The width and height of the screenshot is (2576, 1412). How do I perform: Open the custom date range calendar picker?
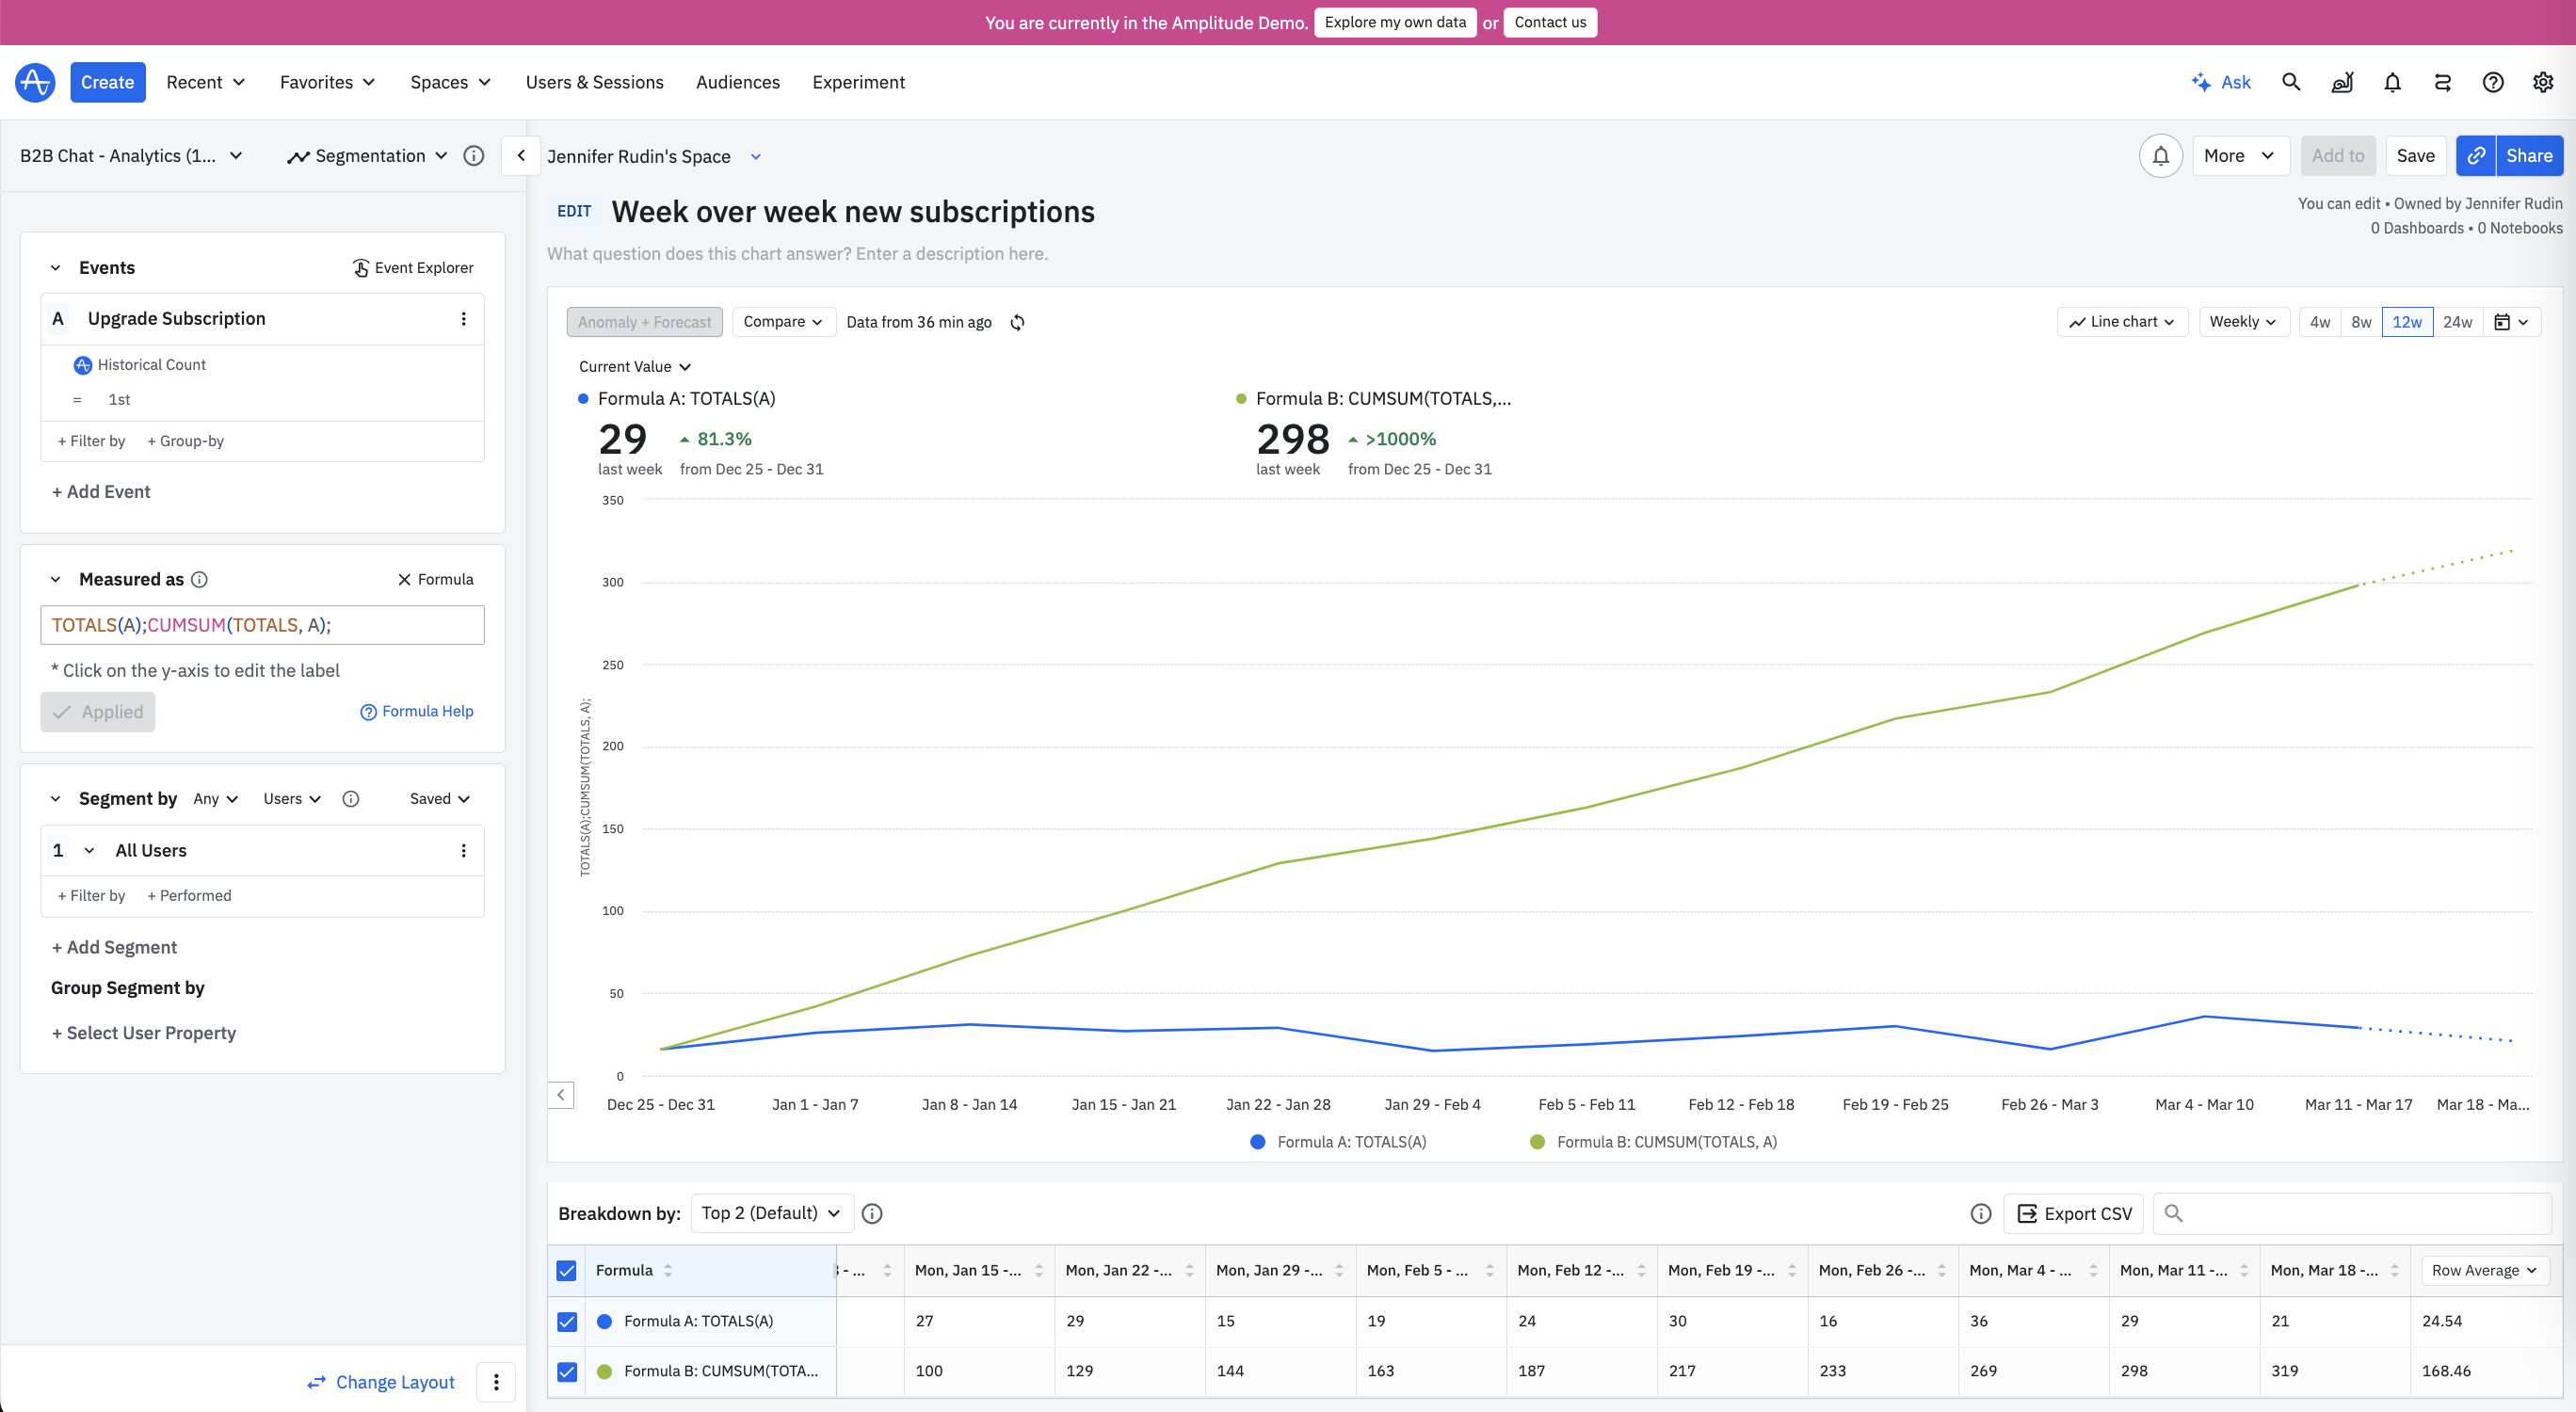pyautogui.click(x=2511, y=322)
